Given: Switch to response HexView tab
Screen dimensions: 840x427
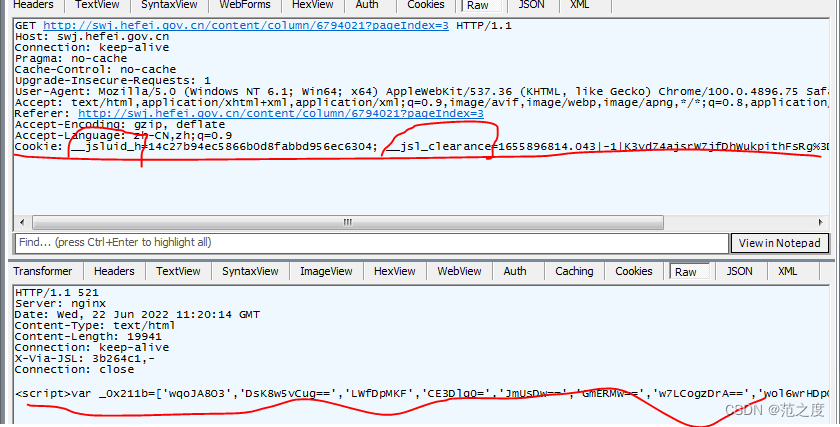Looking at the screenshot, I should point(394,271).
